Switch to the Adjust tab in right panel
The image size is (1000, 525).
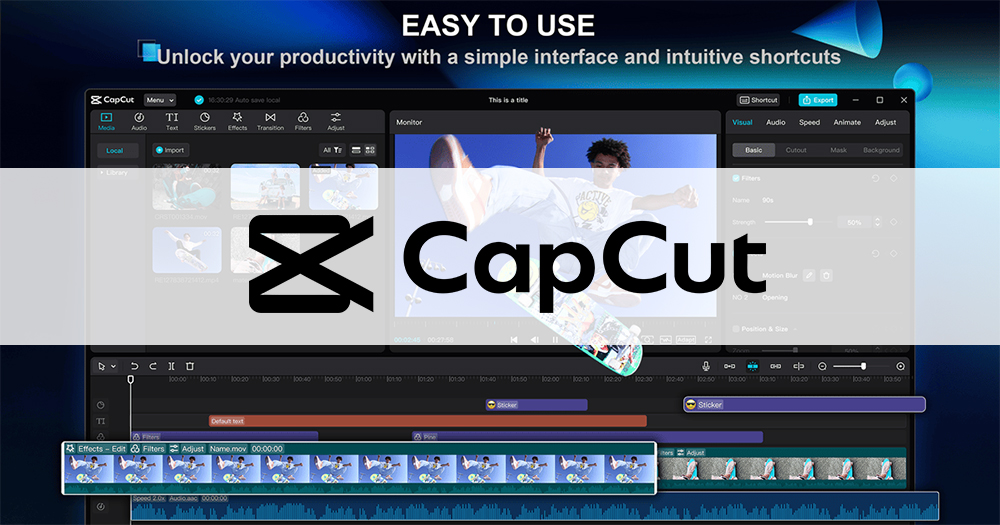click(x=885, y=122)
